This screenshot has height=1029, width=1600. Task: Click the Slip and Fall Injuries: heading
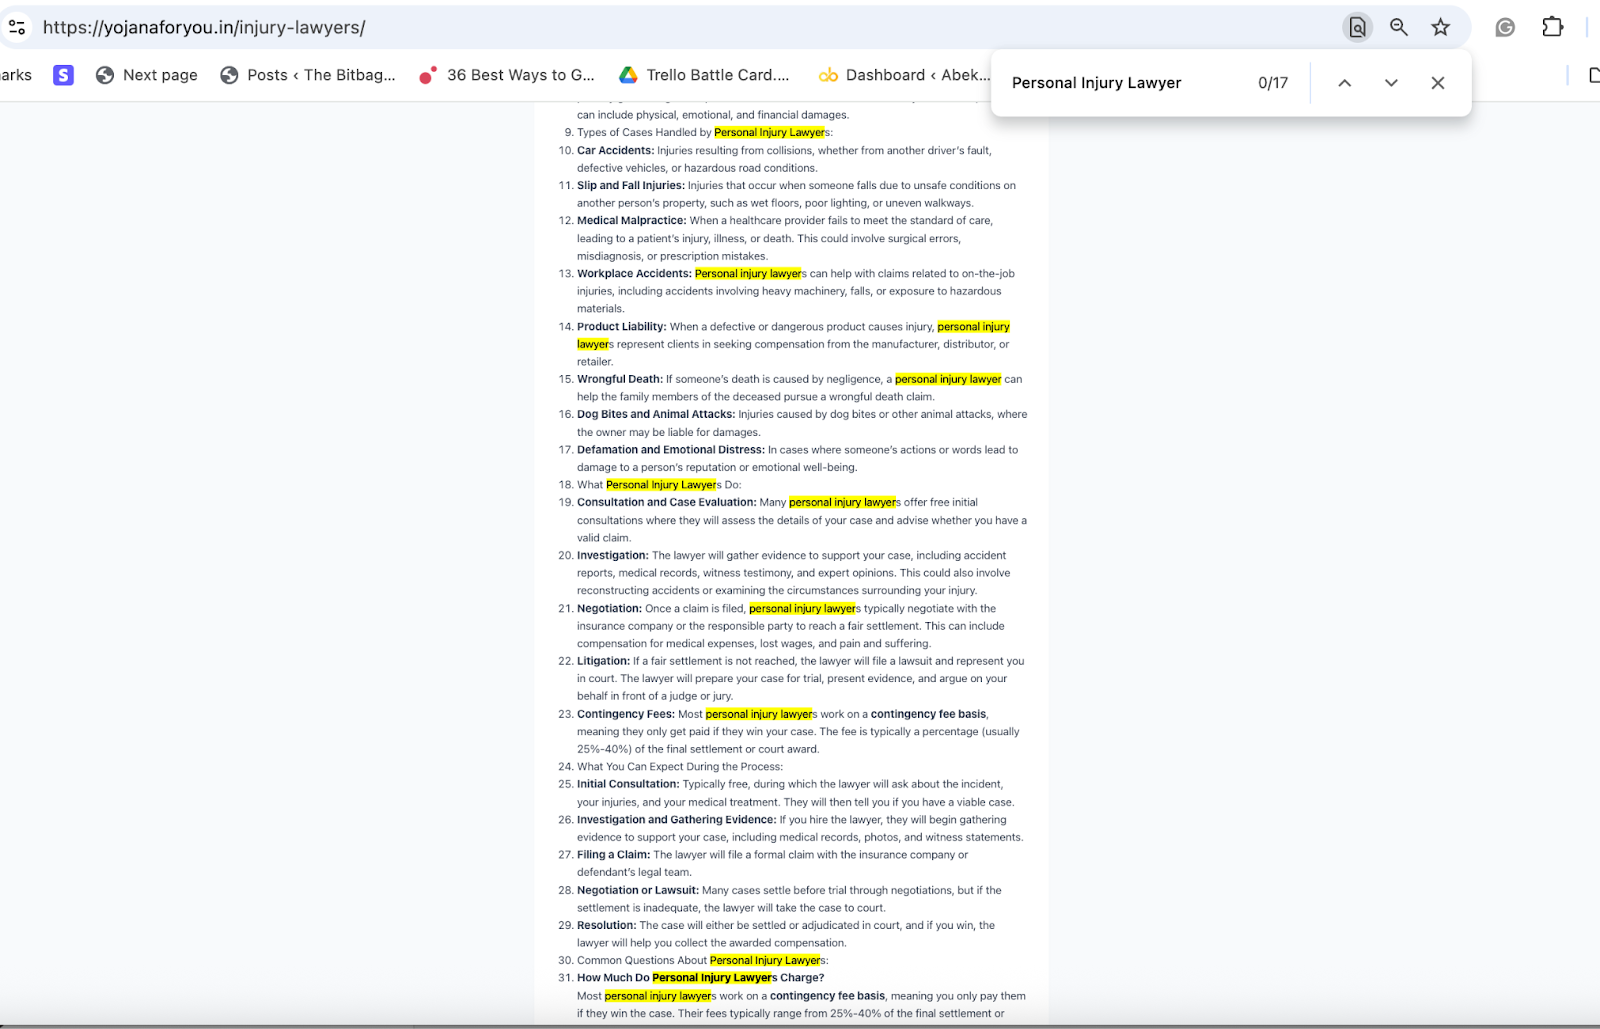tap(631, 185)
